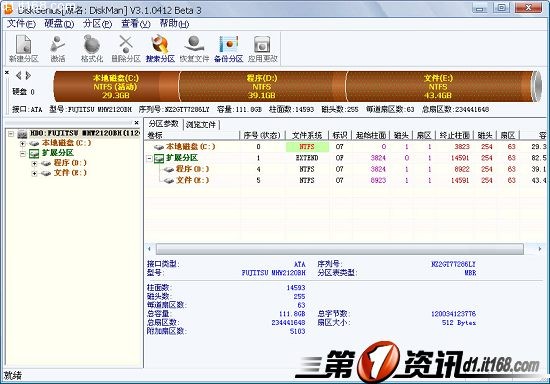This screenshot has width=550, height=384.
Task: Click the 120034123776 total bytes value
Action: click(x=453, y=314)
